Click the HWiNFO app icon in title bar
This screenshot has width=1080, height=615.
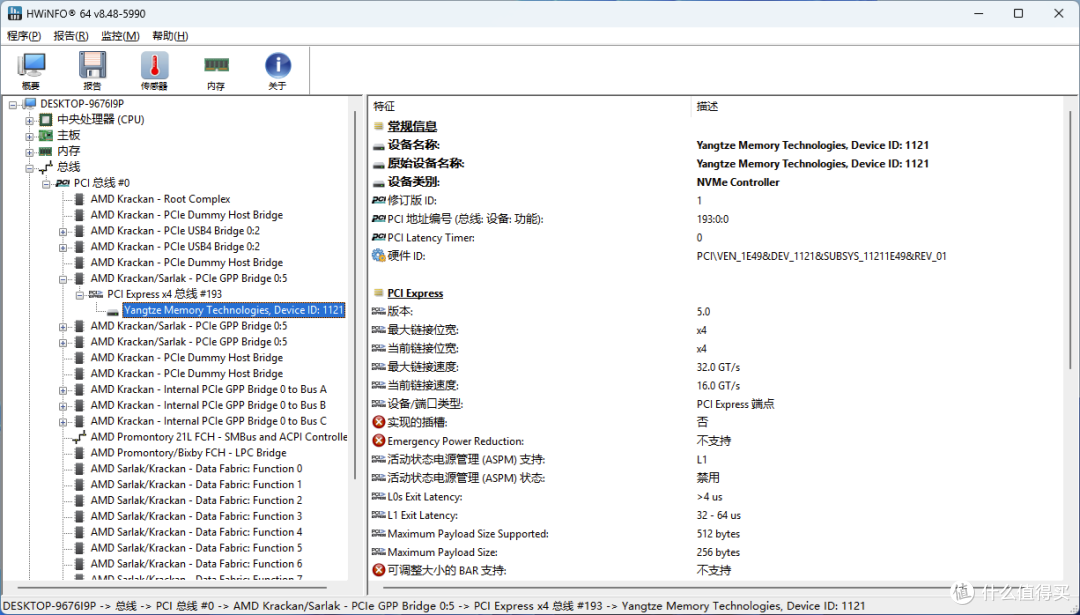[x=14, y=13]
